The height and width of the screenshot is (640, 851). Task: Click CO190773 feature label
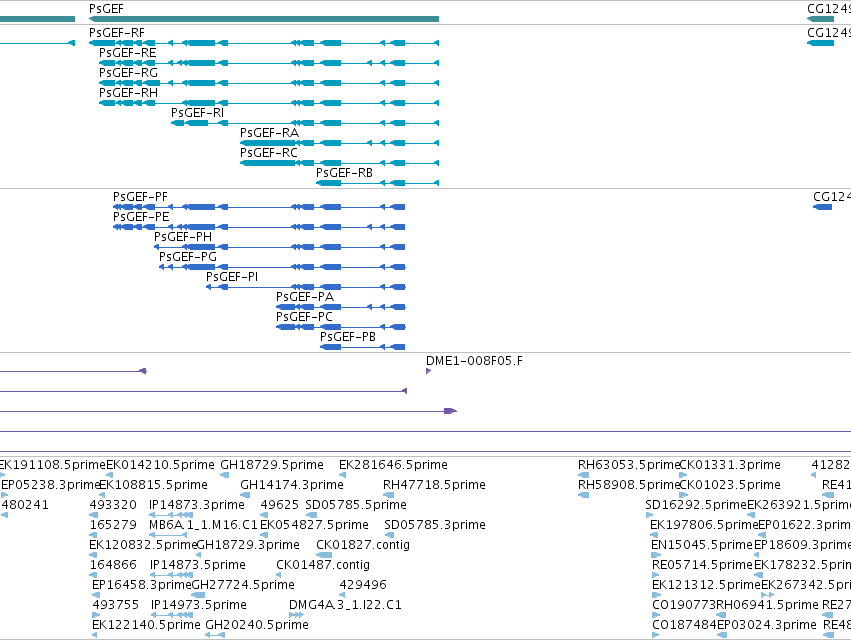(684, 606)
